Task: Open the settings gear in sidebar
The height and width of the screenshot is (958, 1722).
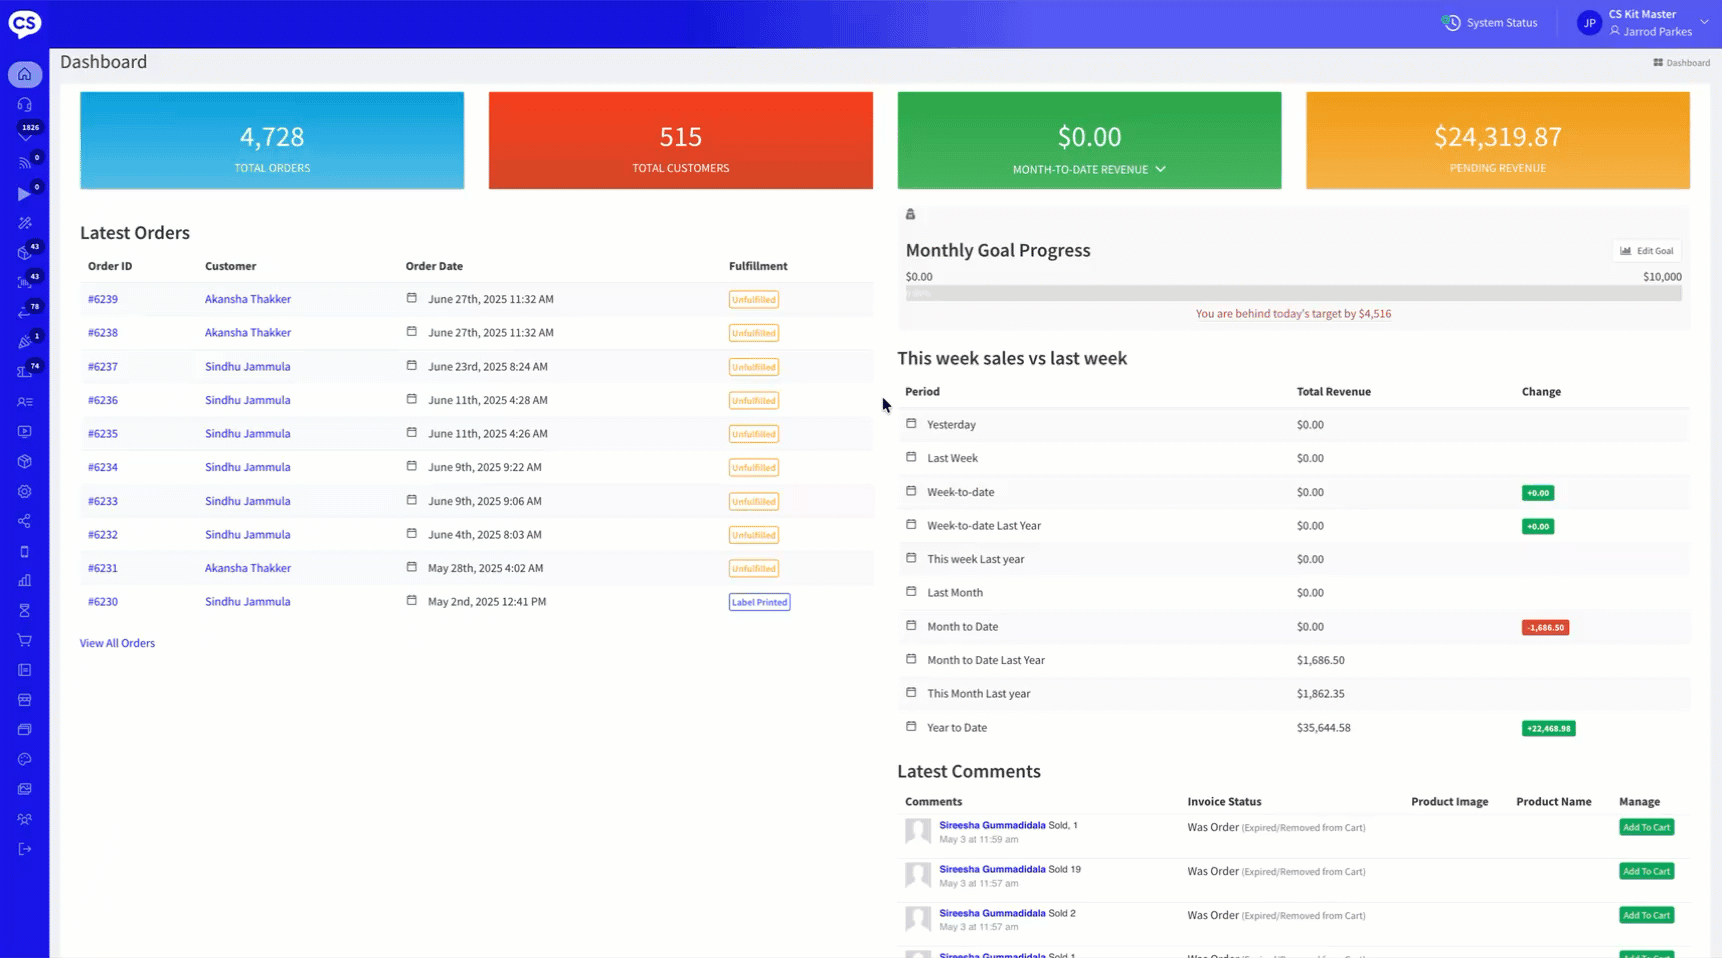Action: click(x=25, y=492)
